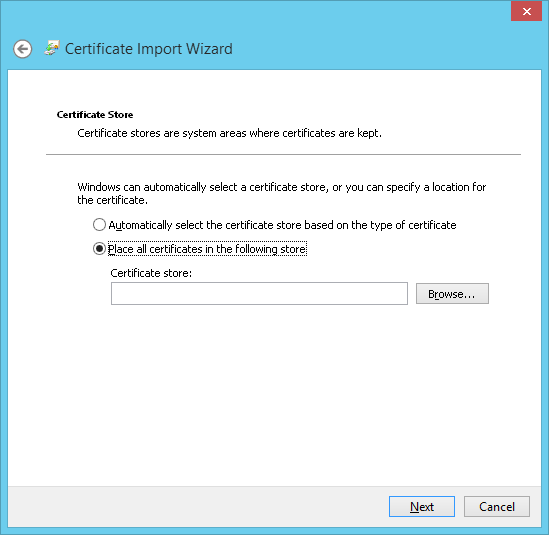This screenshot has height=535, width=549.
Task: Click the 'Certificate Import Wizard' title text
Action: click(148, 49)
